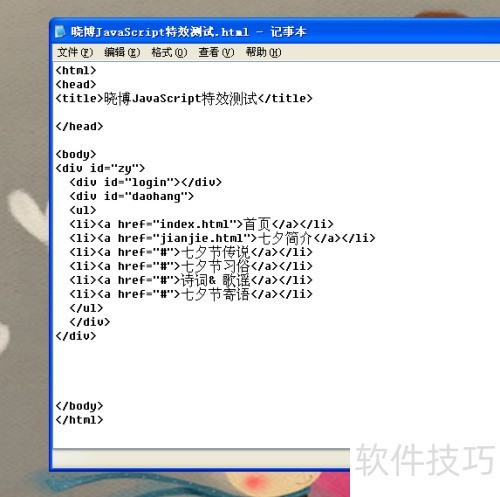Screen dimensions: 500x497
Task: Open the 查看(V) menu
Action: (216, 52)
